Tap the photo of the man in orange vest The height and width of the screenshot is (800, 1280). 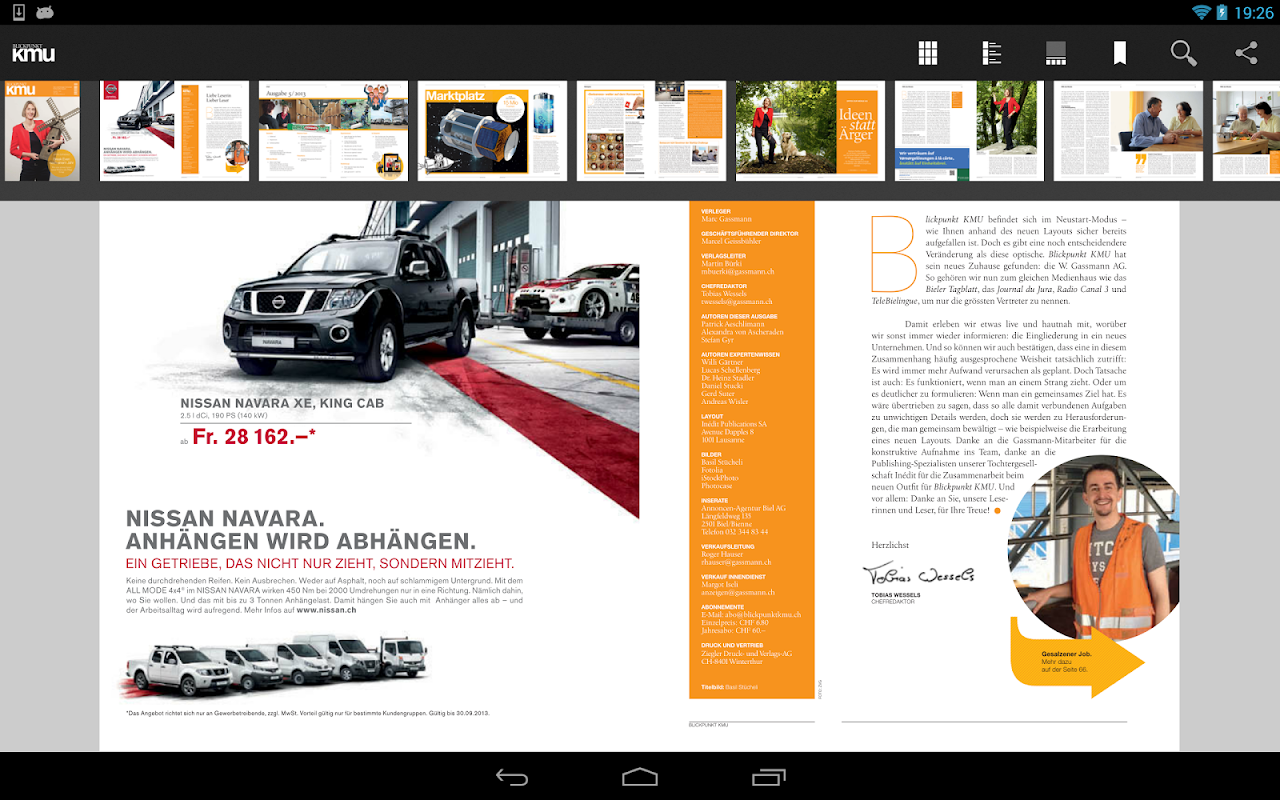tap(1094, 548)
